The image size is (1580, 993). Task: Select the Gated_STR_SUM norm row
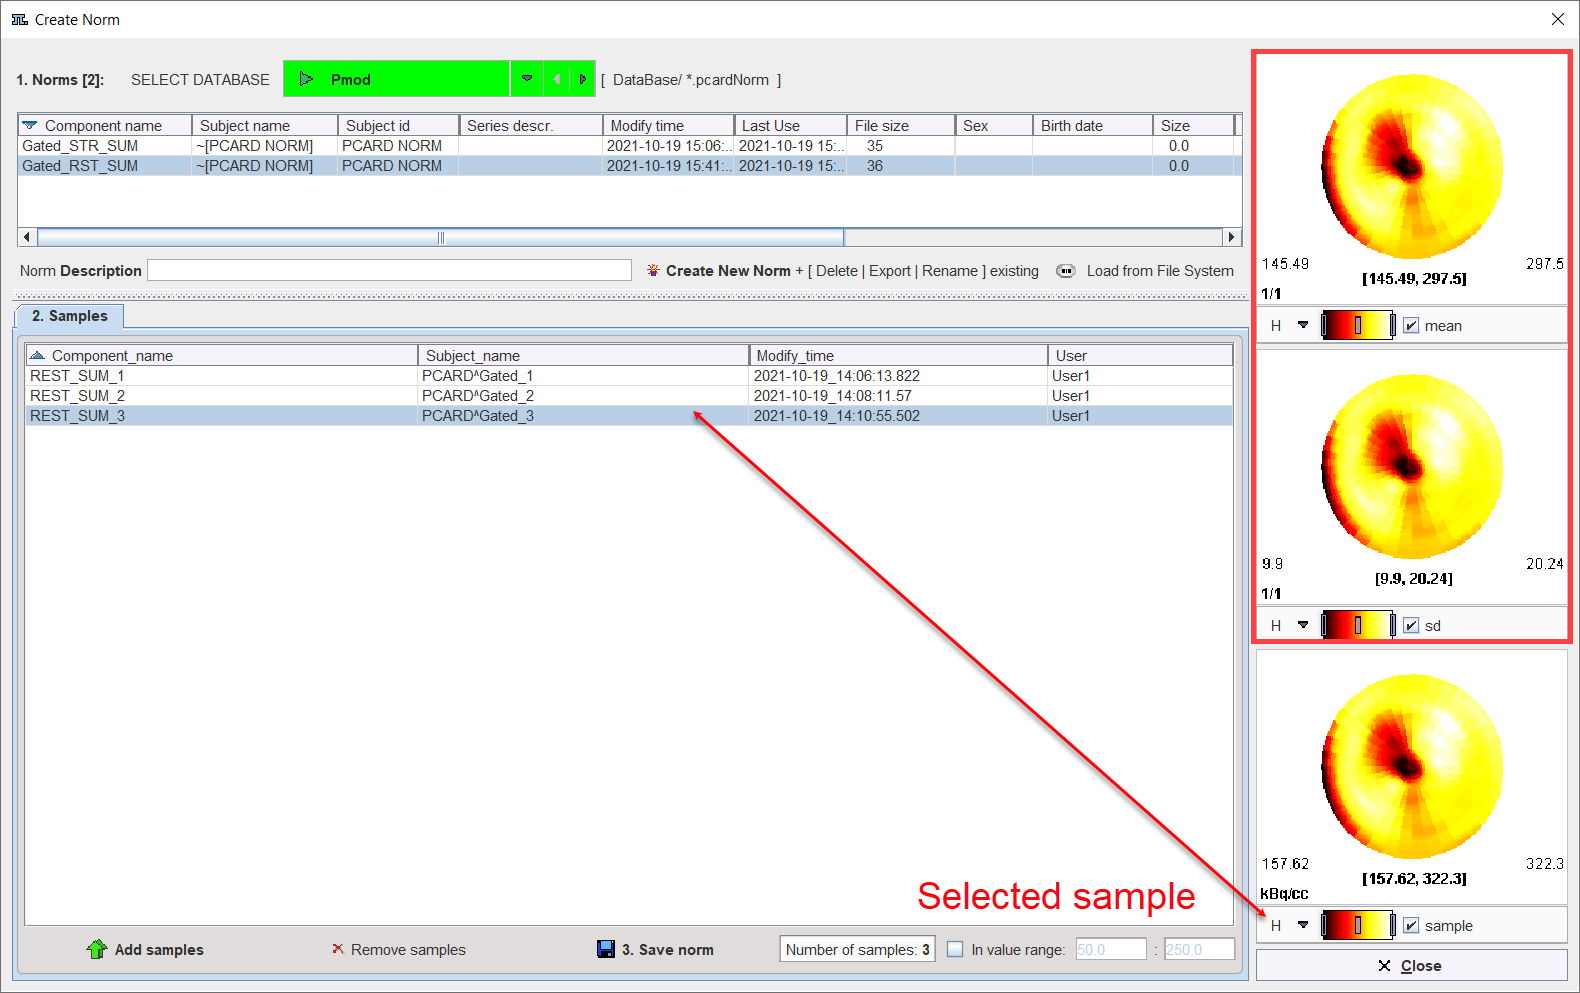[629, 146]
